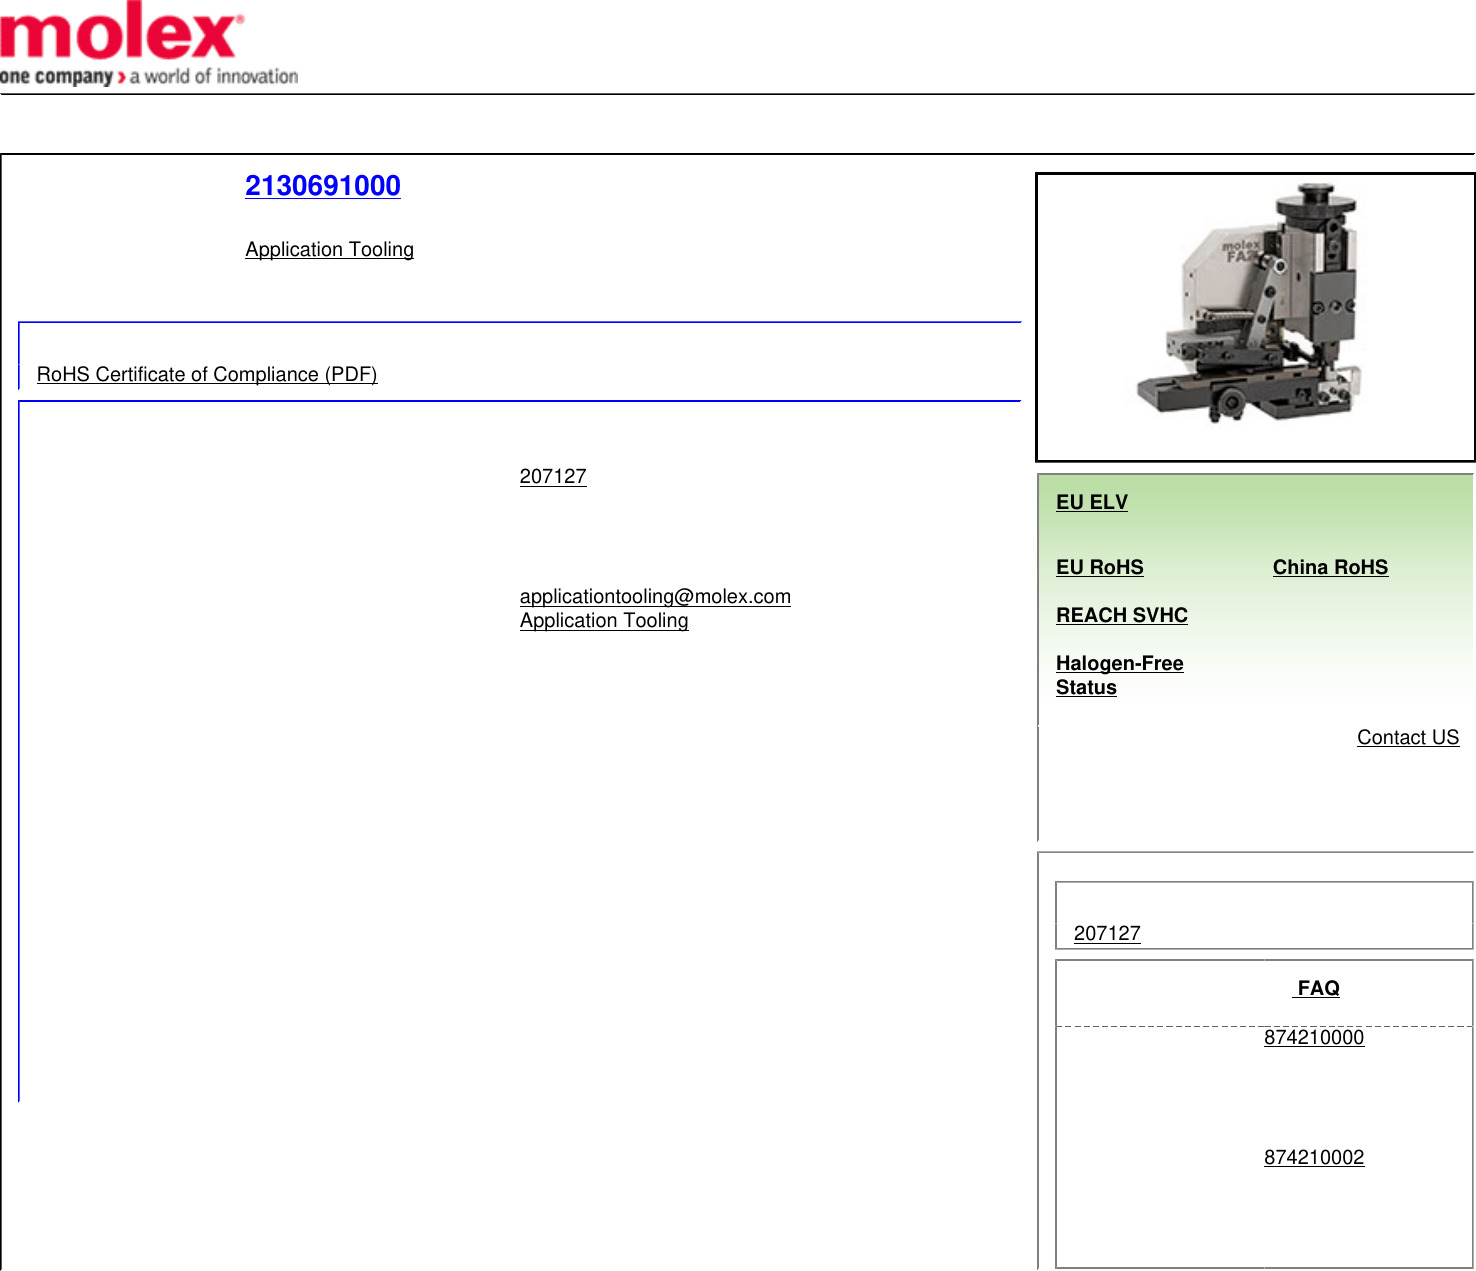Click the Contact US link
This screenshot has height=1271, width=1476.
(x=1407, y=738)
